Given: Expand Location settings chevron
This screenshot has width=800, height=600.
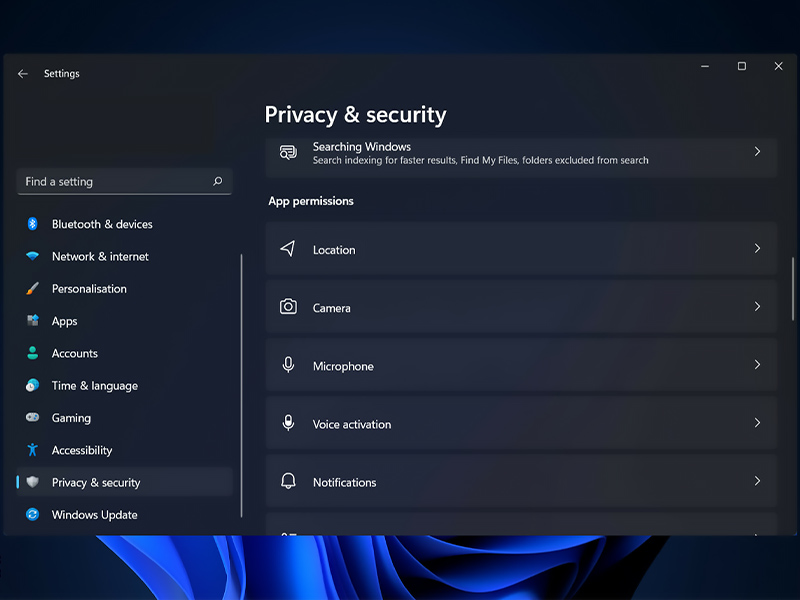Looking at the screenshot, I should (x=757, y=249).
